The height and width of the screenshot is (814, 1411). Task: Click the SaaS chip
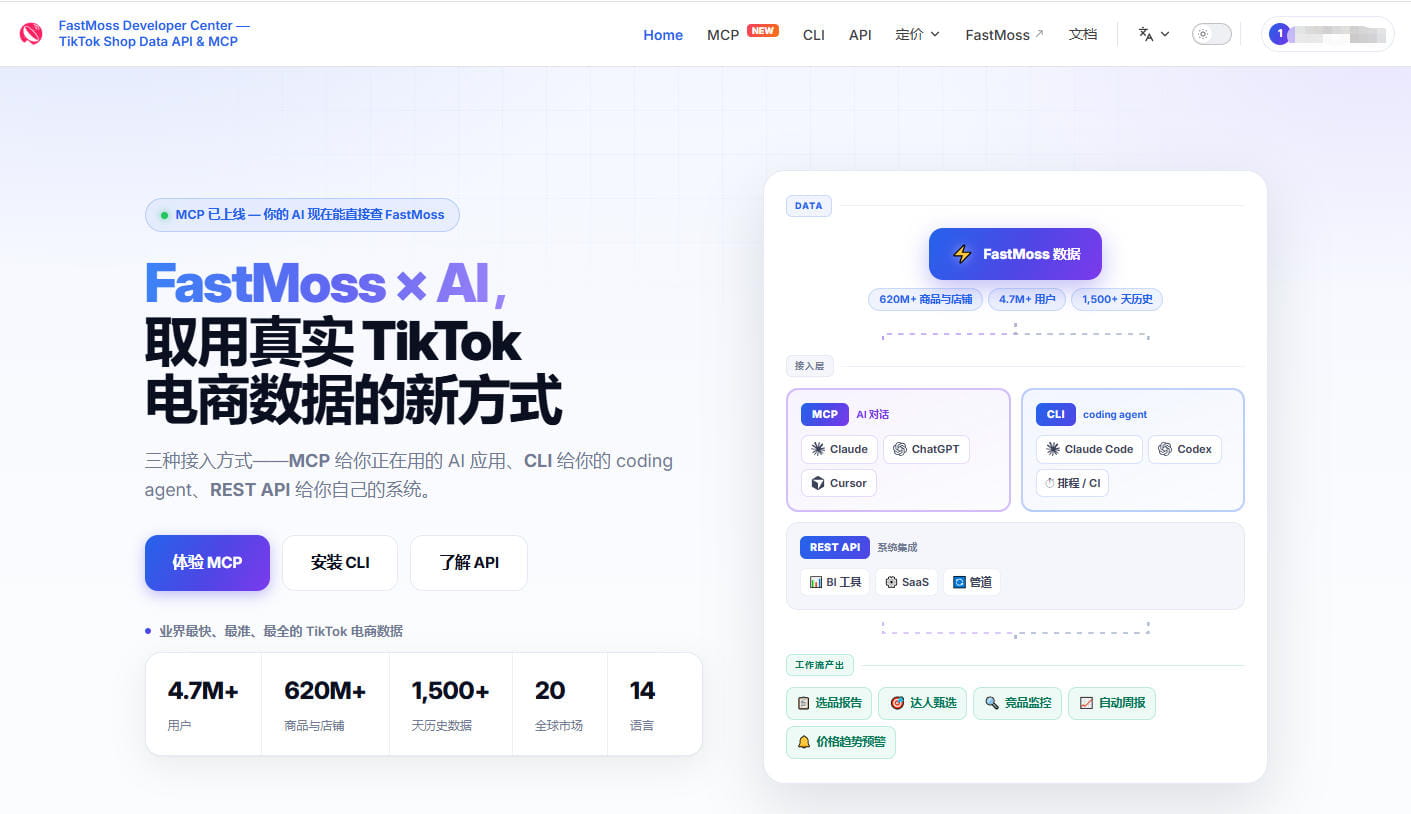(906, 582)
